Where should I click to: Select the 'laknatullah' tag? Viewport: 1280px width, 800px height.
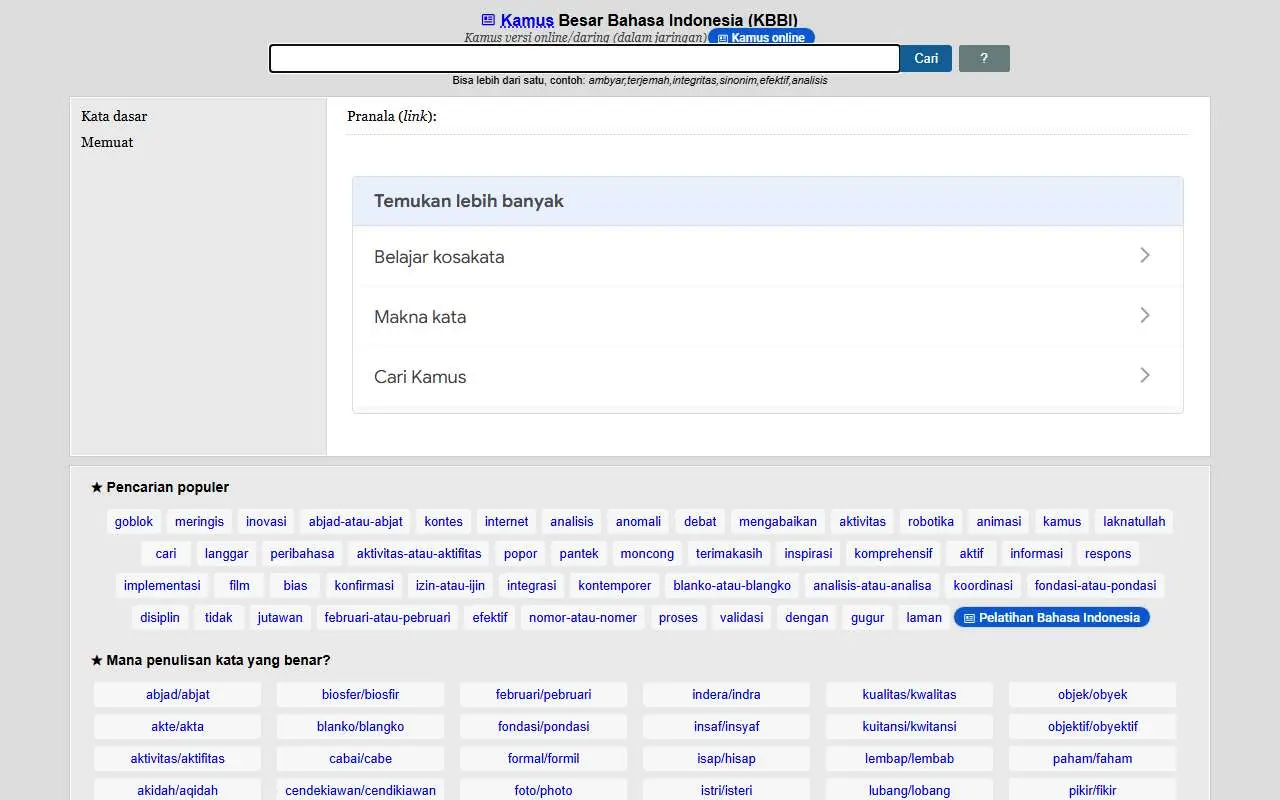pos(1134,521)
